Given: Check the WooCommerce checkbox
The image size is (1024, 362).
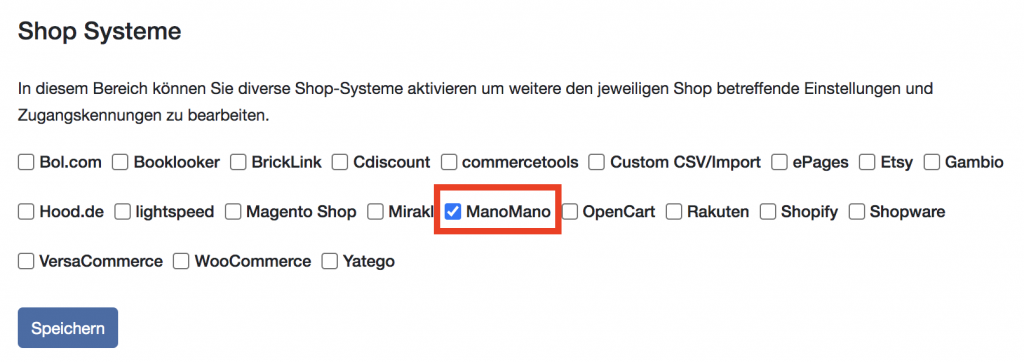Looking at the screenshot, I should tap(182, 261).
